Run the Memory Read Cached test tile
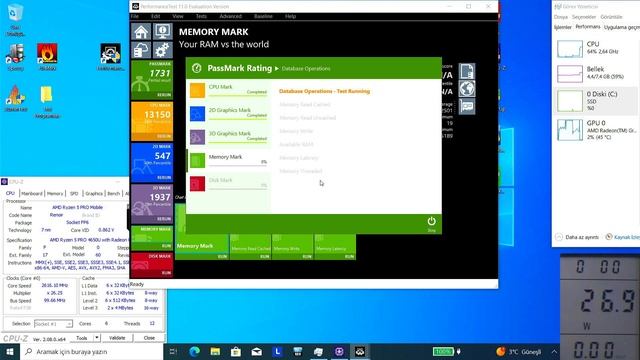 [x=250, y=247]
